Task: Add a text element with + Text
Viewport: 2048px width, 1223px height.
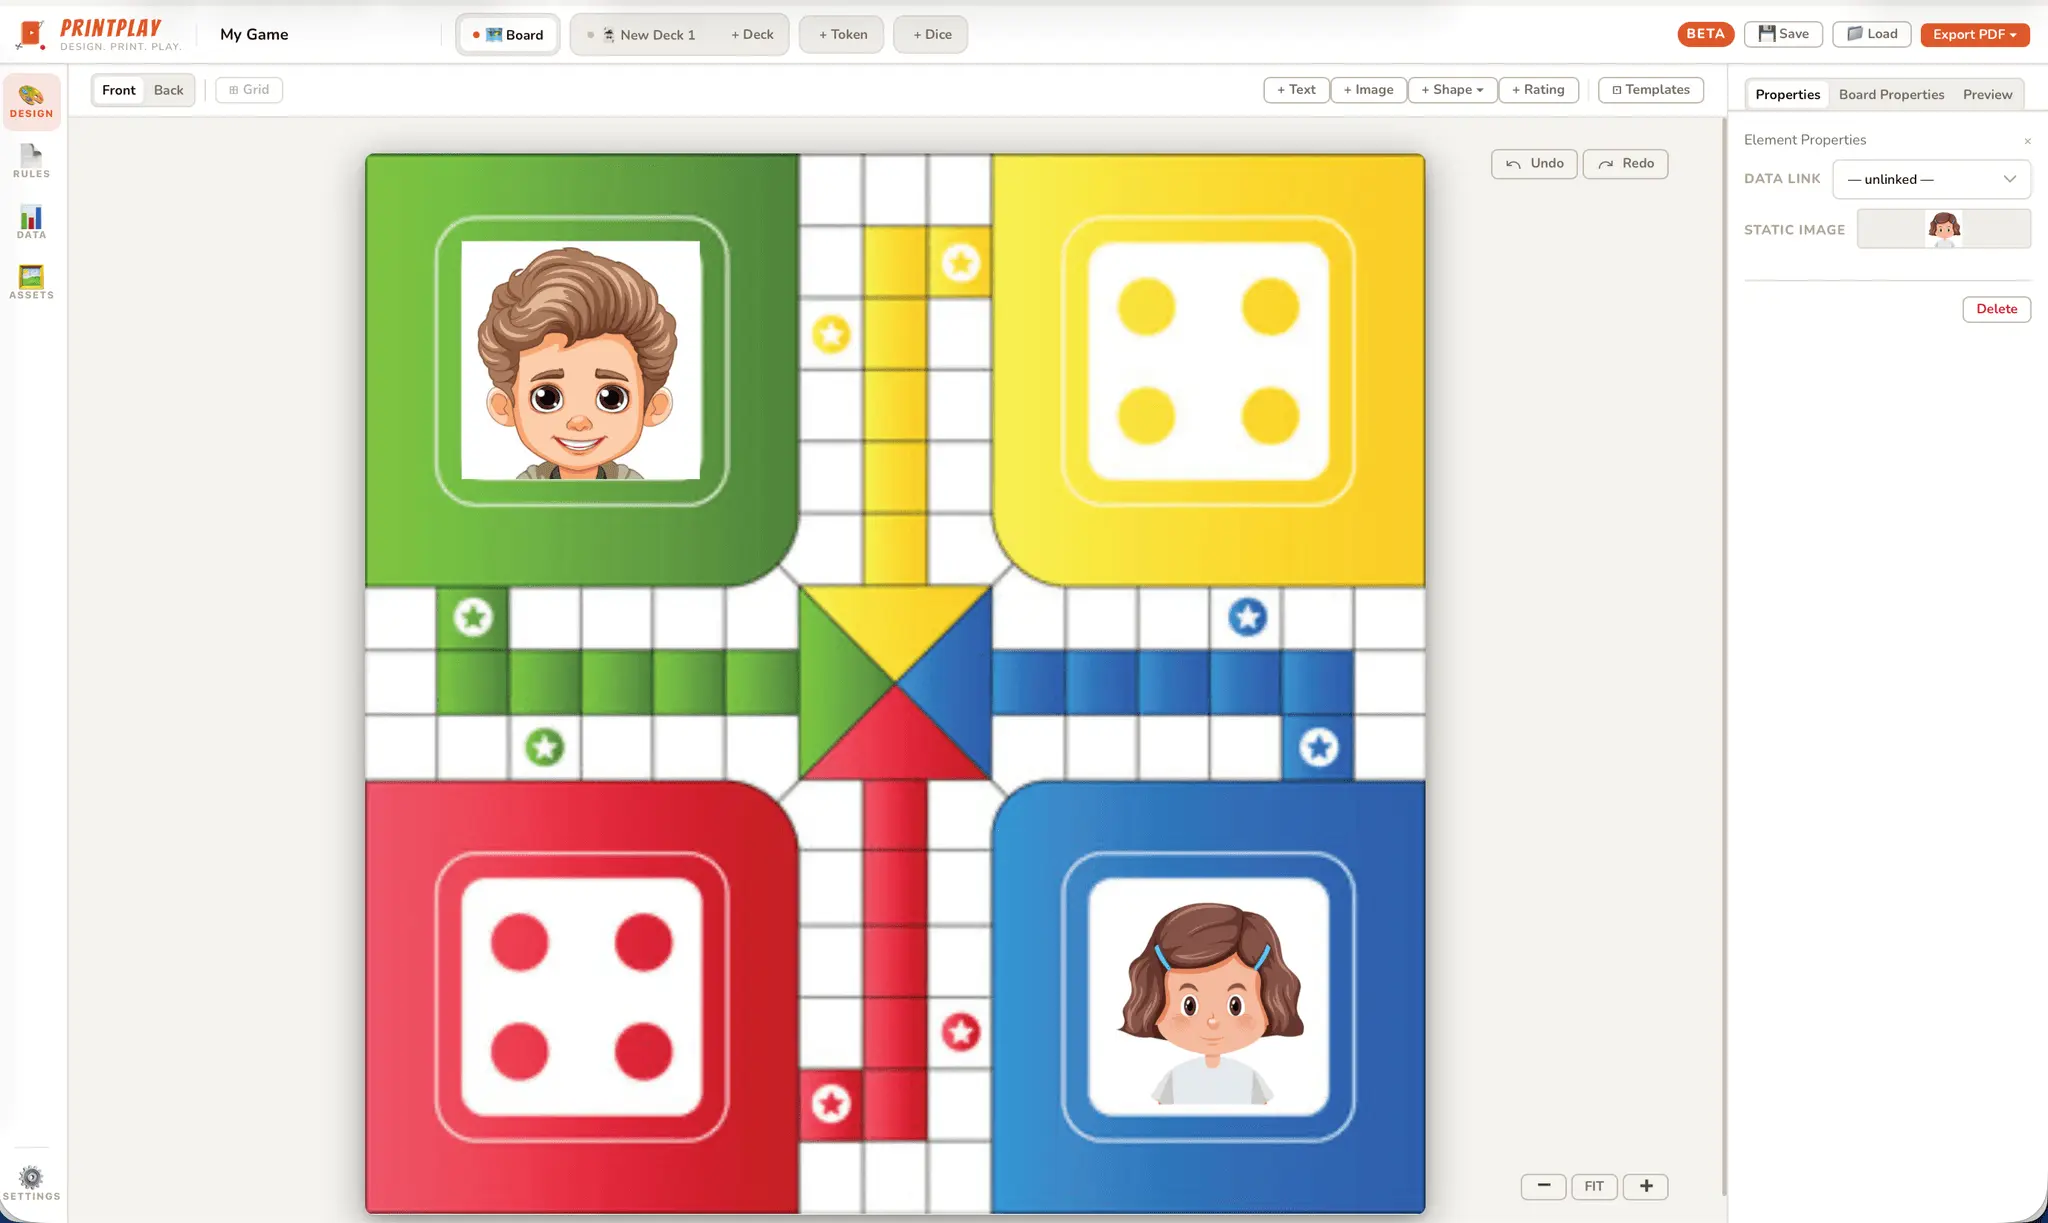Action: [x=1296, y=90]
